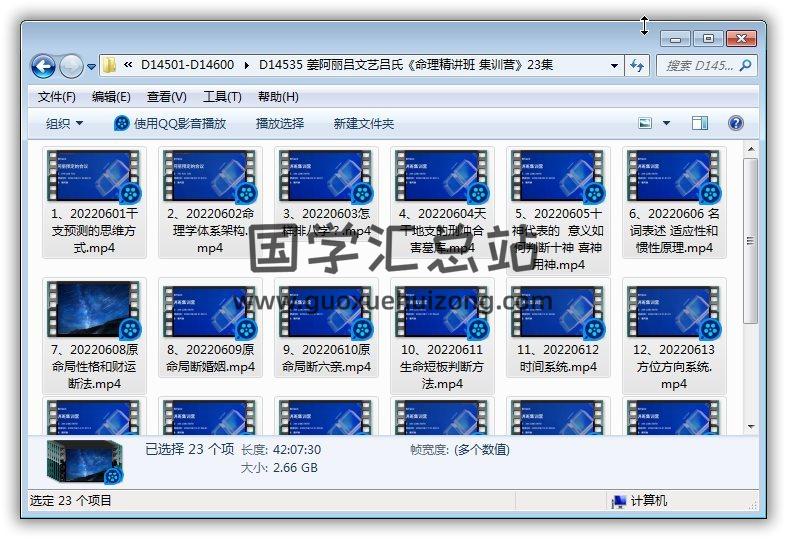Image resolution: width=787 pixels, height=539 pixels.
Task: Click the refresh button beside address bar
Action: click(x=637, y=66)
